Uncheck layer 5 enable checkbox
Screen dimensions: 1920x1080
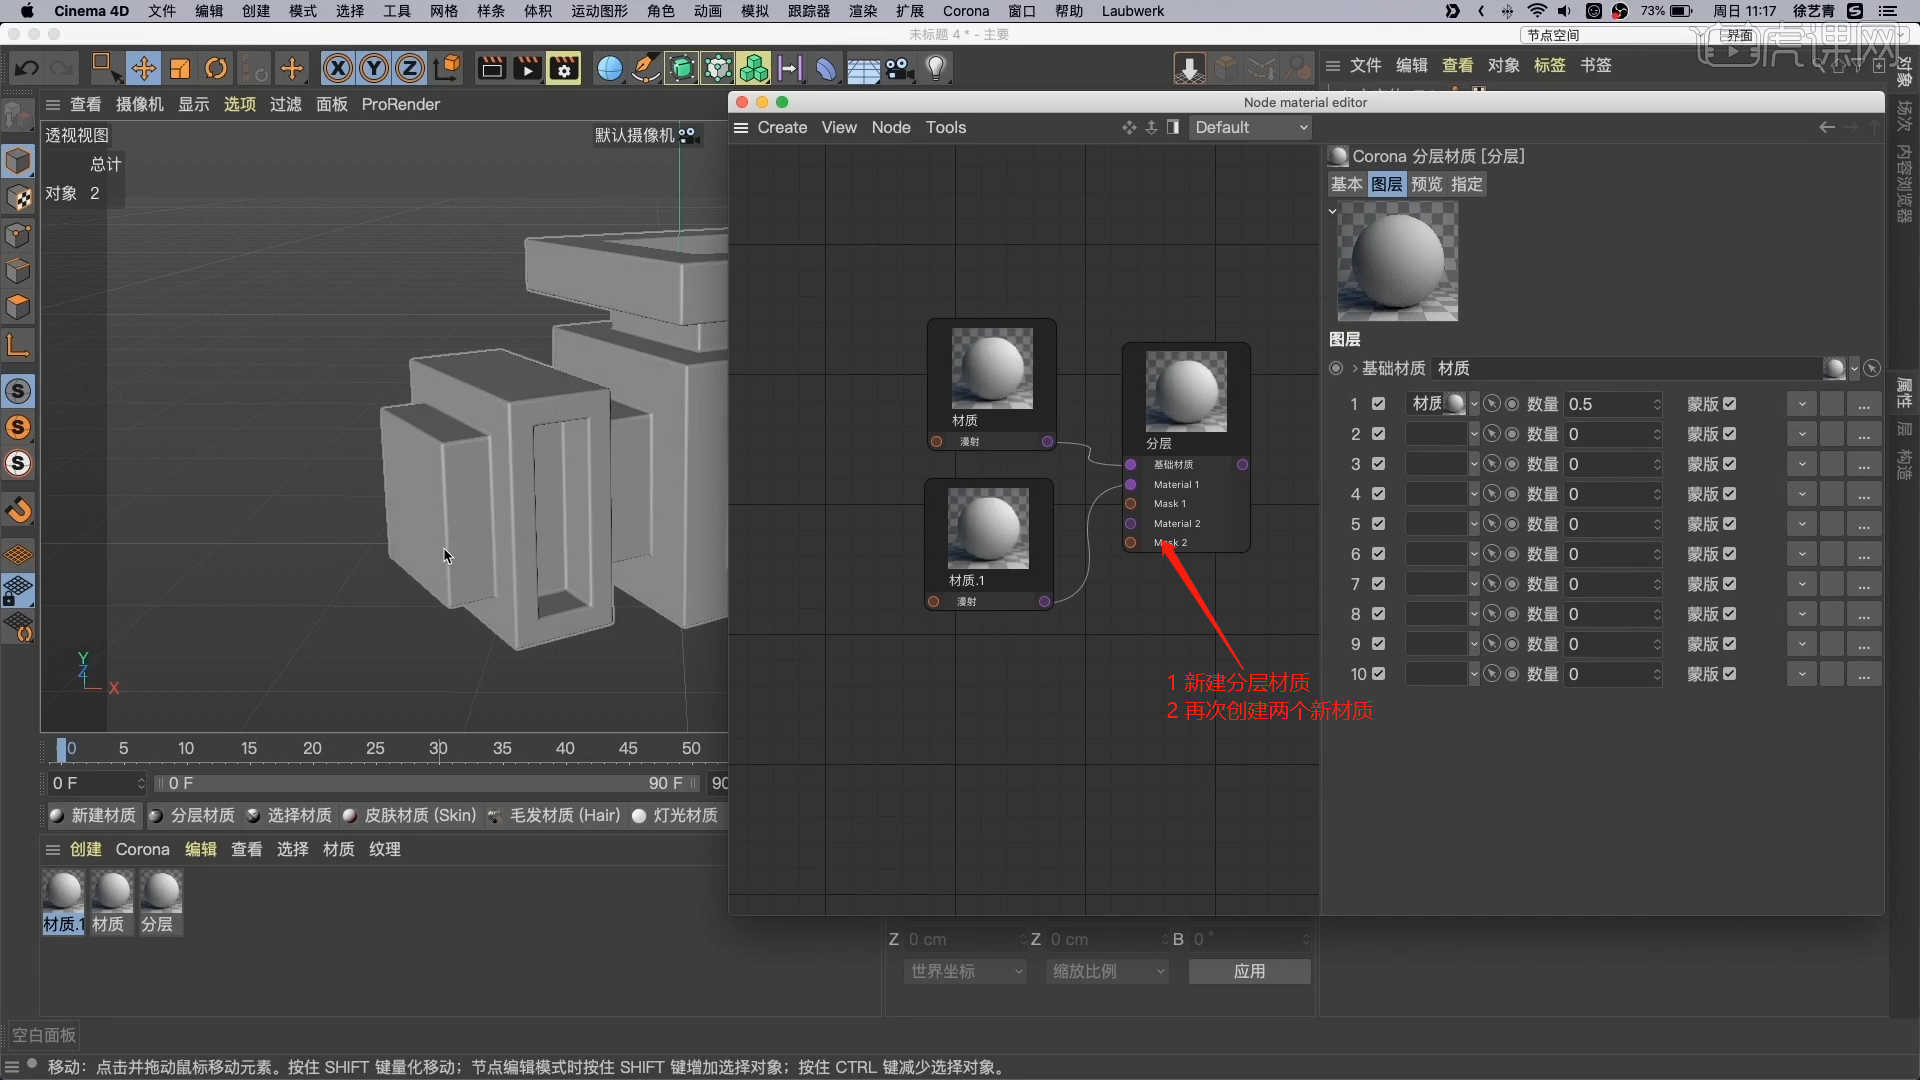[x=1379, y=524]
